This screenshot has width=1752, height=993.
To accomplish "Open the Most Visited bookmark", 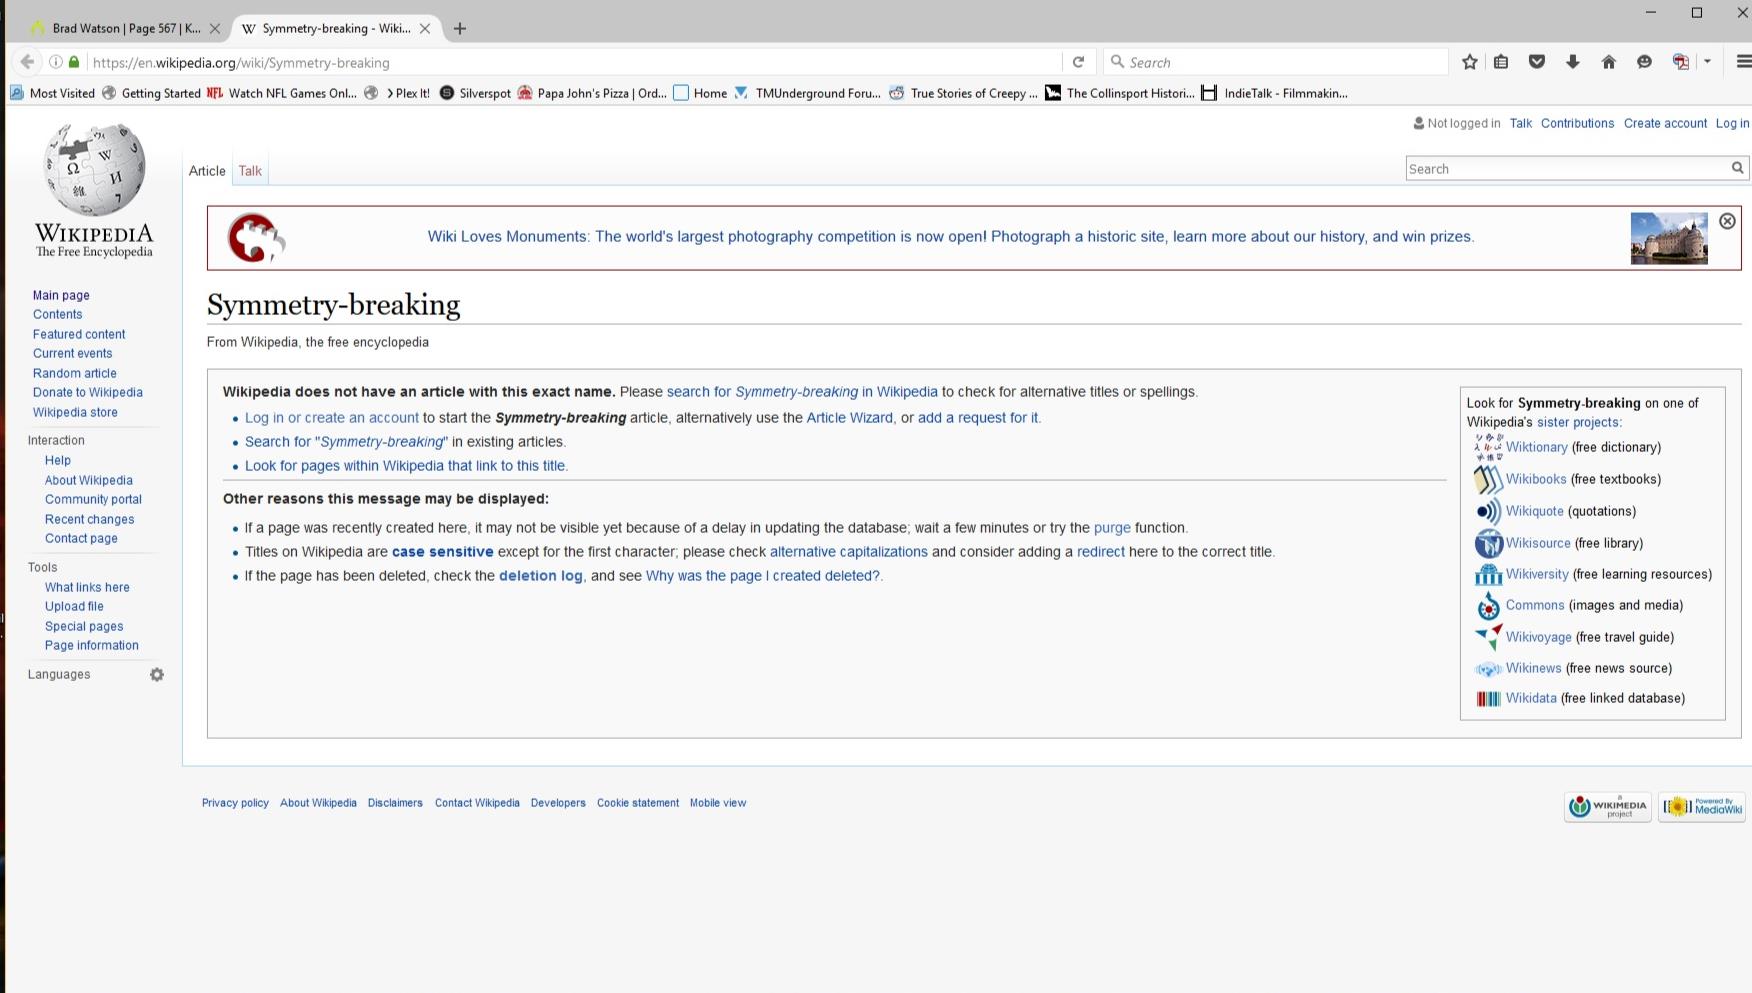I will pos(52,93).
